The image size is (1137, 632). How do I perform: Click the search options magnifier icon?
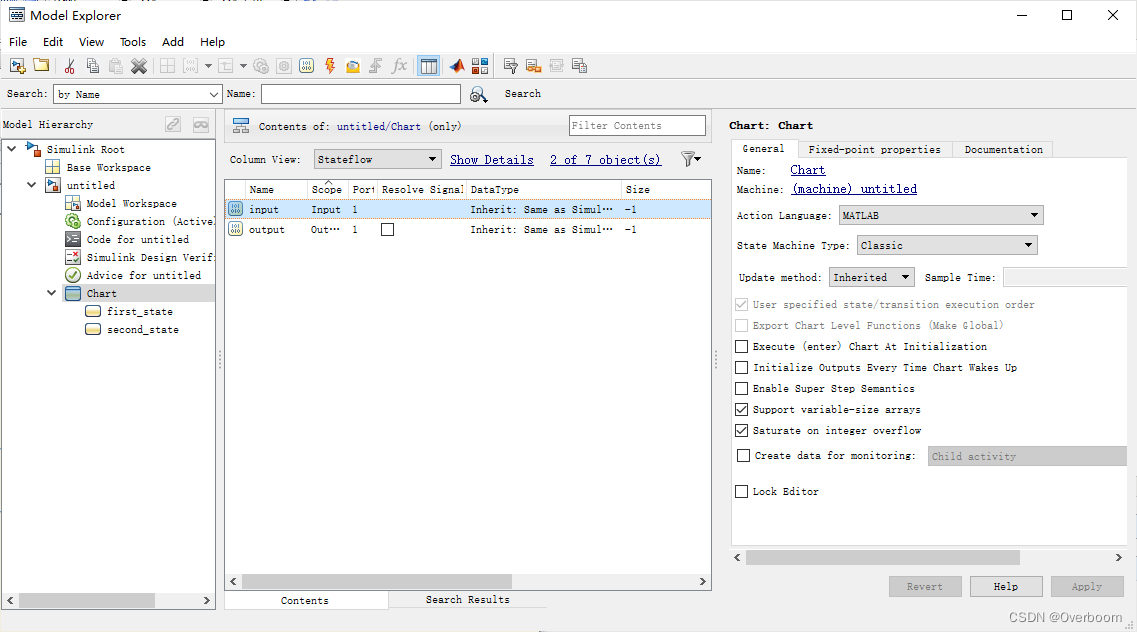pyautogui.click(x=479, y=94)
